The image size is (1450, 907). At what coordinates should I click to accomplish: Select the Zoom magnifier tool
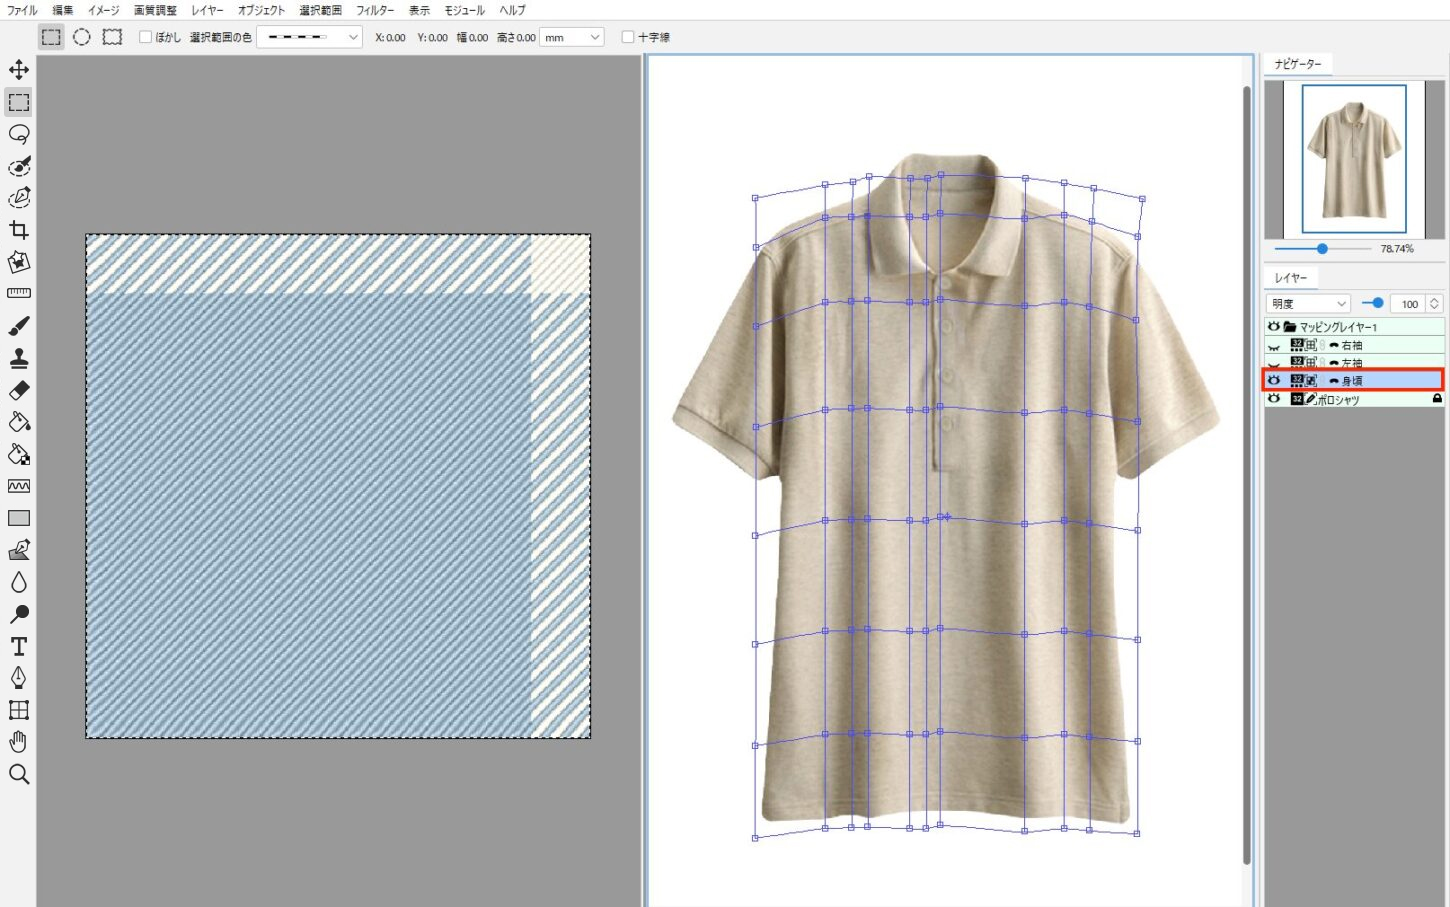click(19, 774)
